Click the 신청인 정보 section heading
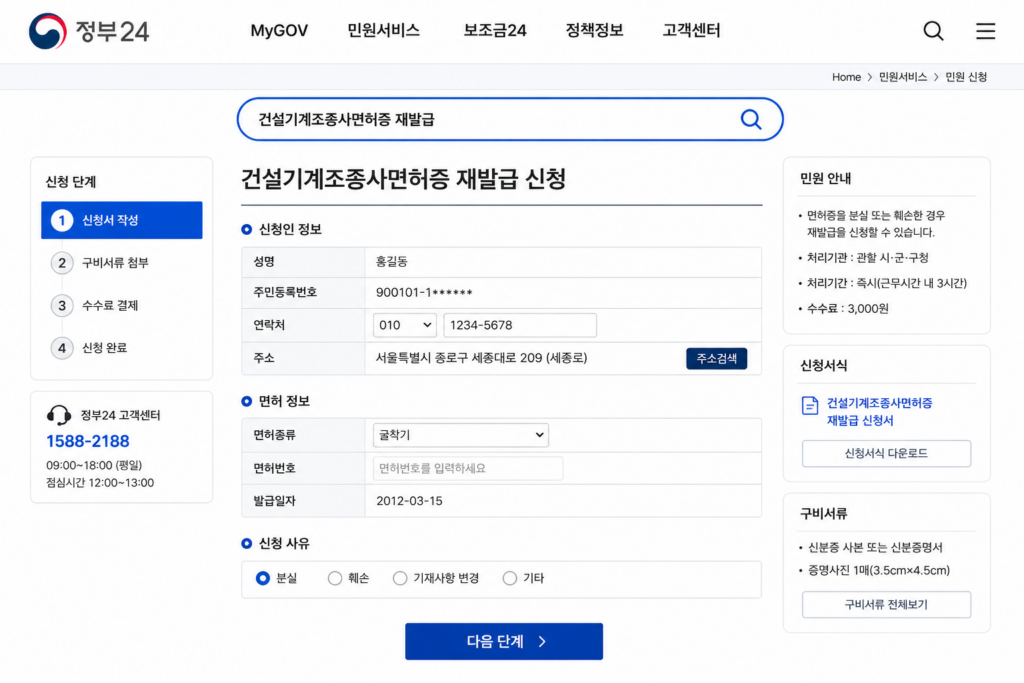 [x=290, y=229]
